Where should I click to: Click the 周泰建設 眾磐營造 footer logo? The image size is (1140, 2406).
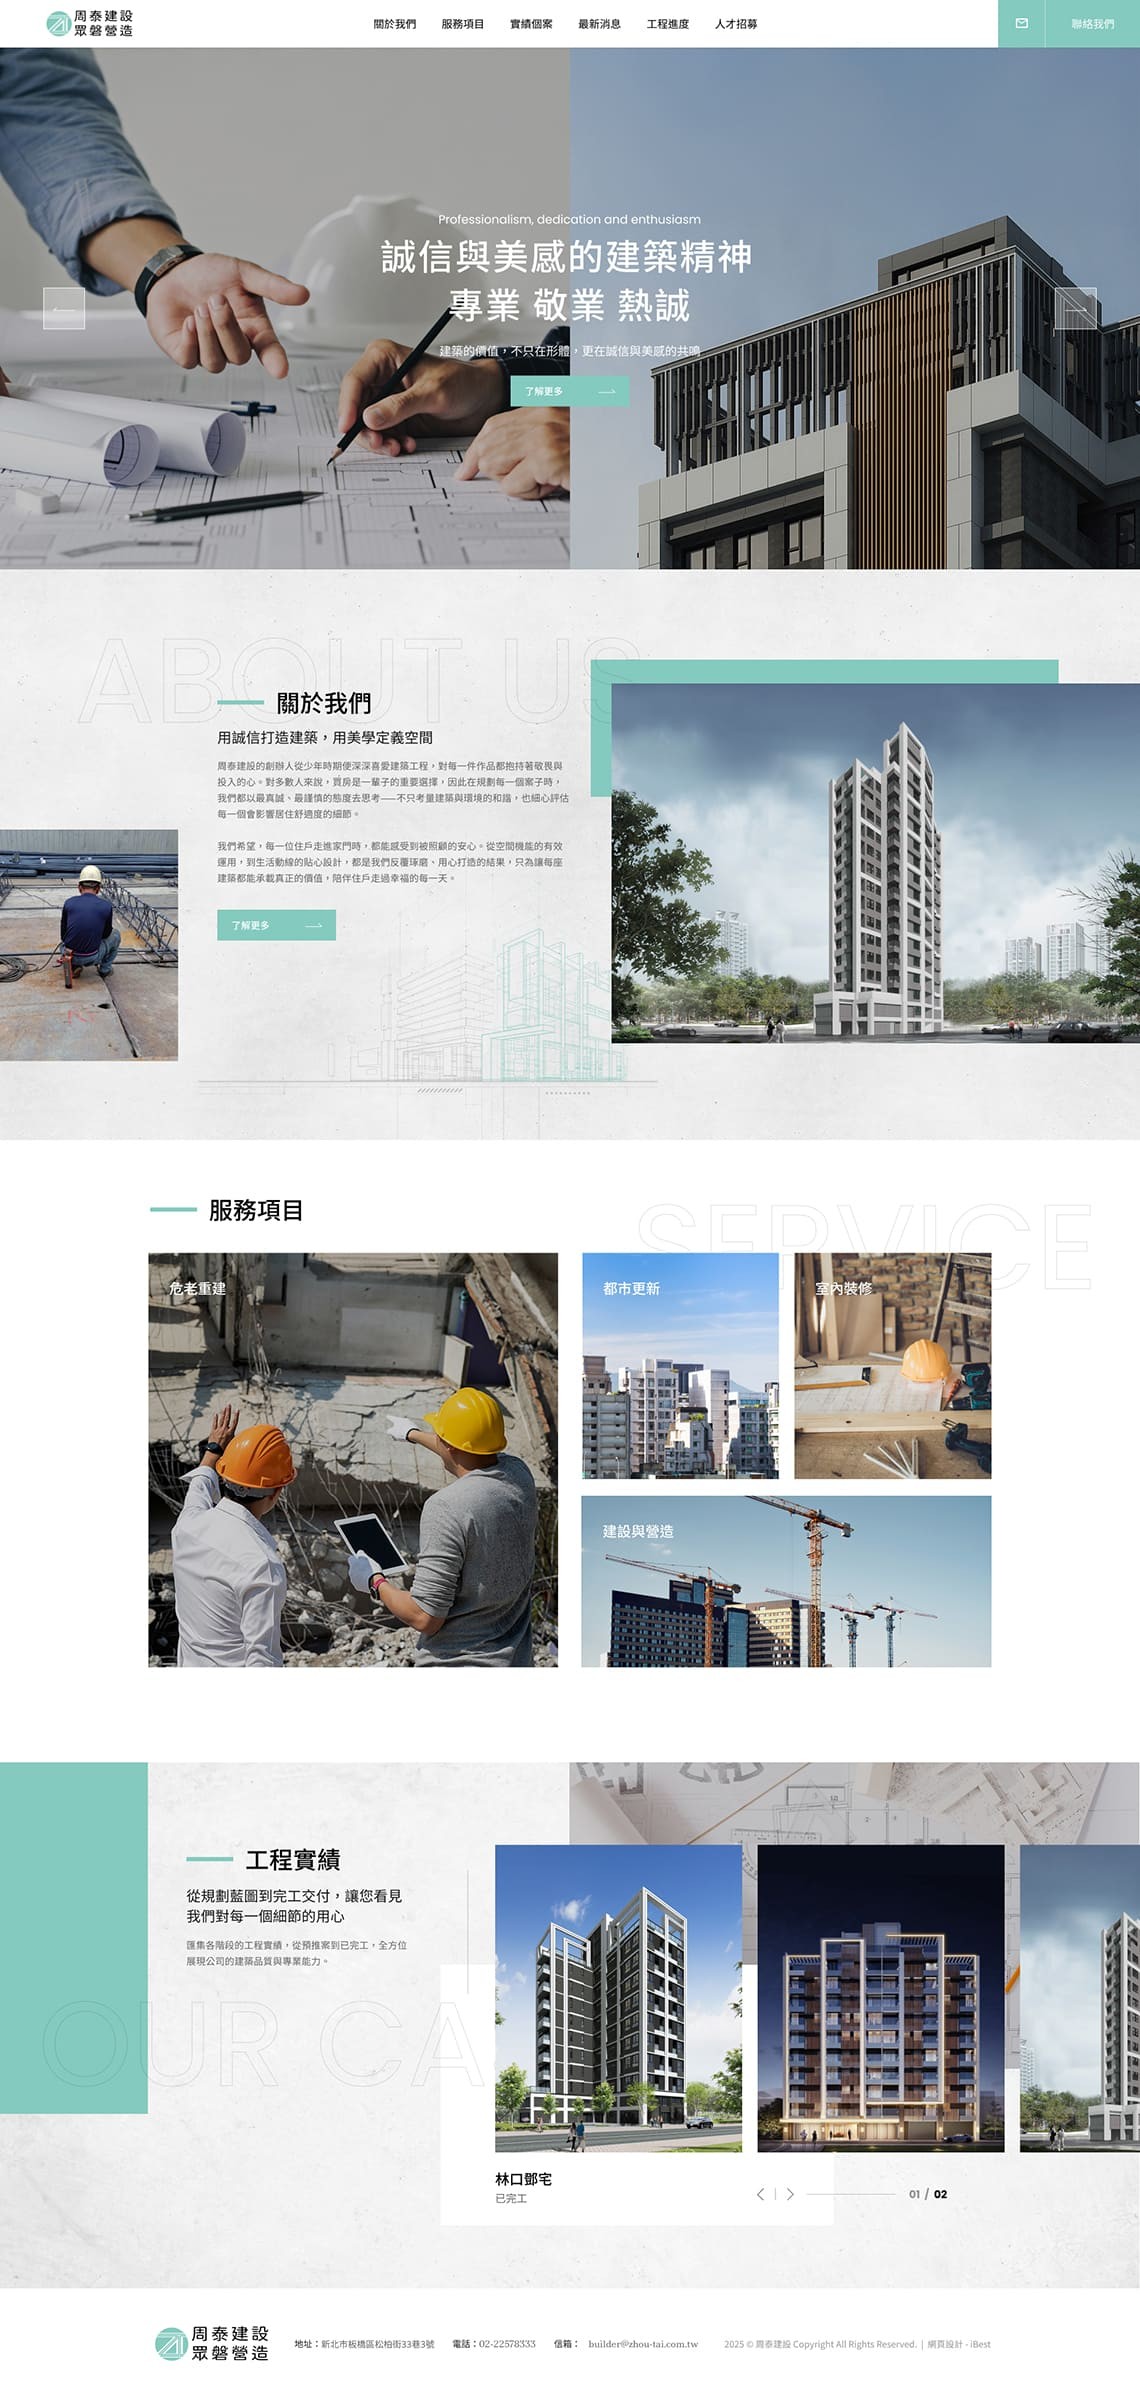point(212,2343)
